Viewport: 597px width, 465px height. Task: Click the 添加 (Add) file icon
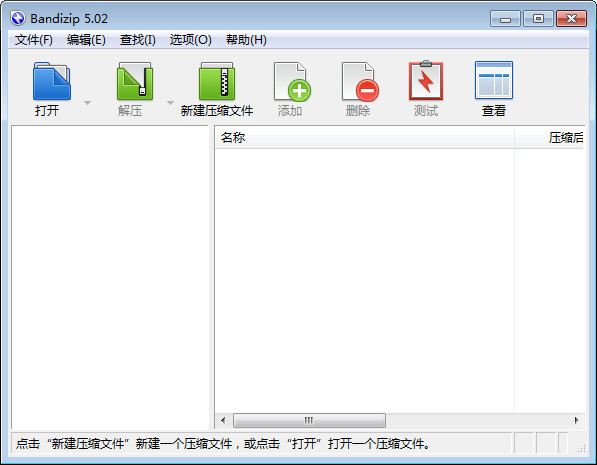click(x=292, y=81)
